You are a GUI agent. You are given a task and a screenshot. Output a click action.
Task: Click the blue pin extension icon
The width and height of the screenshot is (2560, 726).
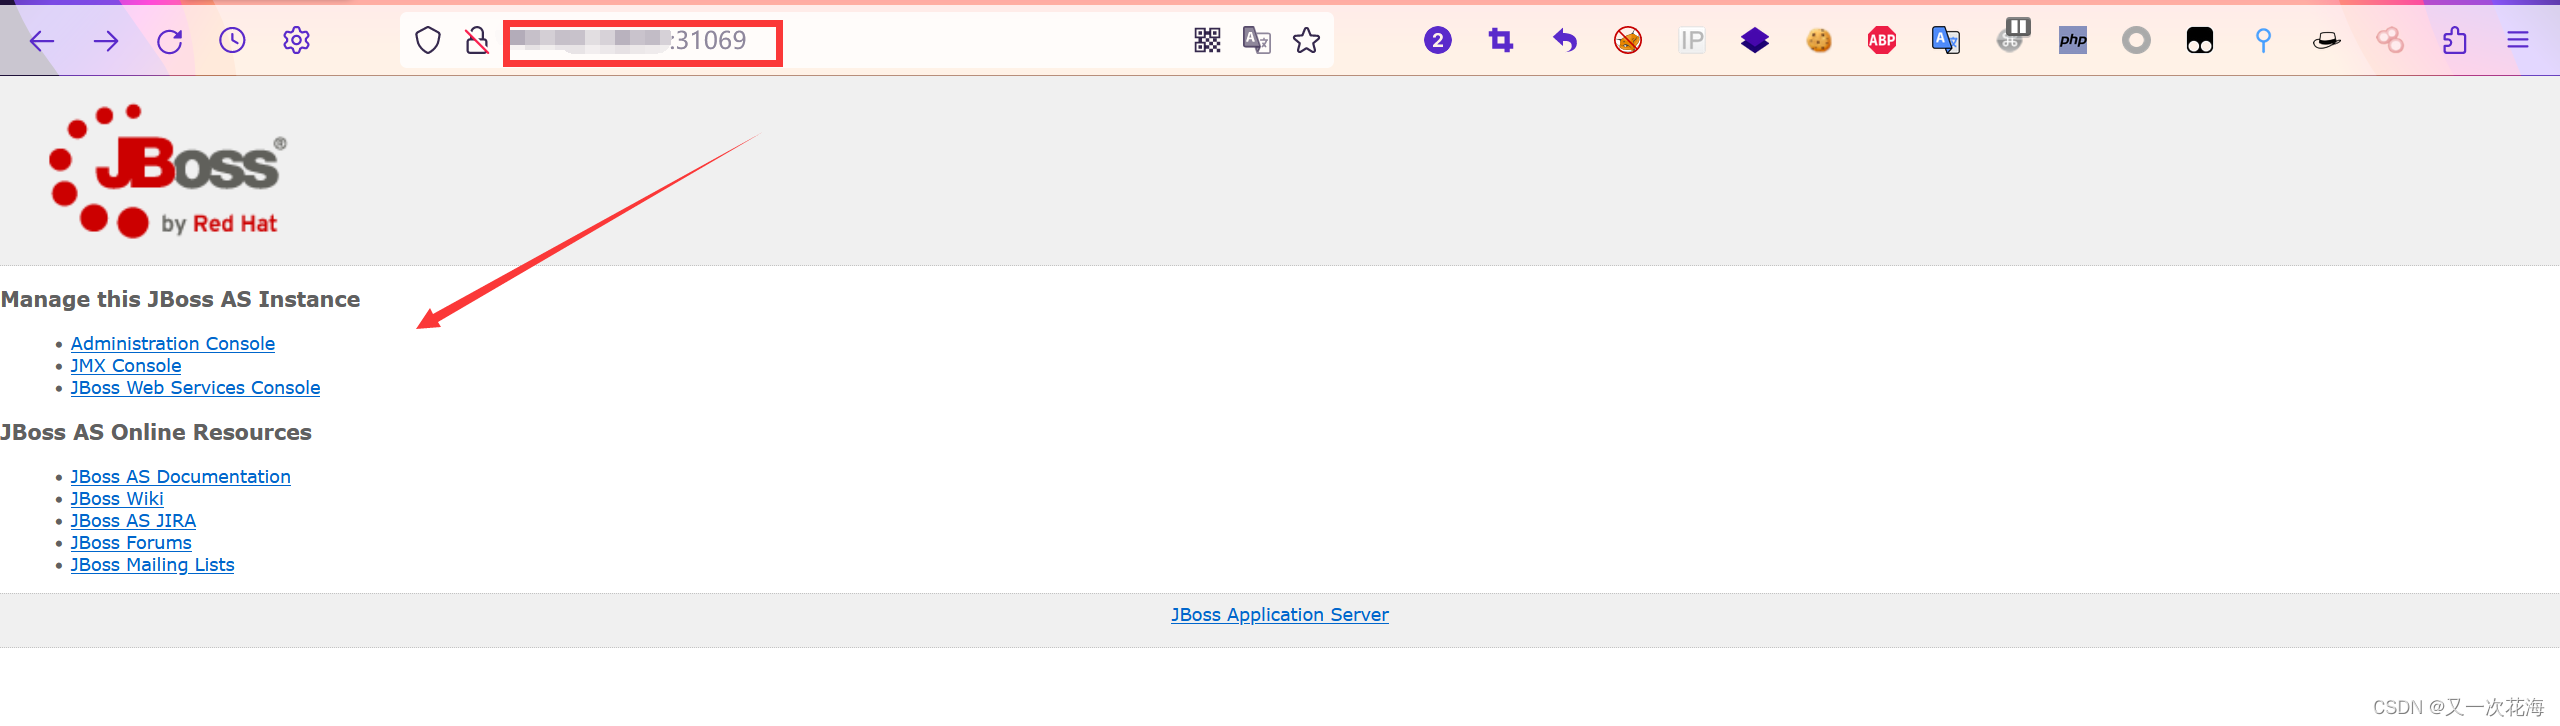[x=2263, y=40]
